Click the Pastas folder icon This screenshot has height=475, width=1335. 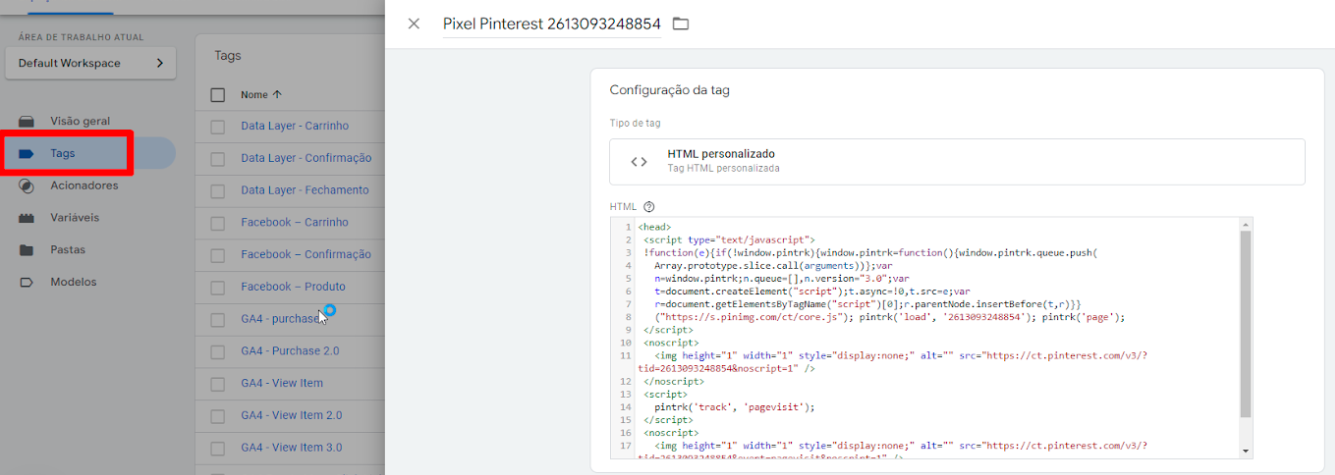pos(27,250)
